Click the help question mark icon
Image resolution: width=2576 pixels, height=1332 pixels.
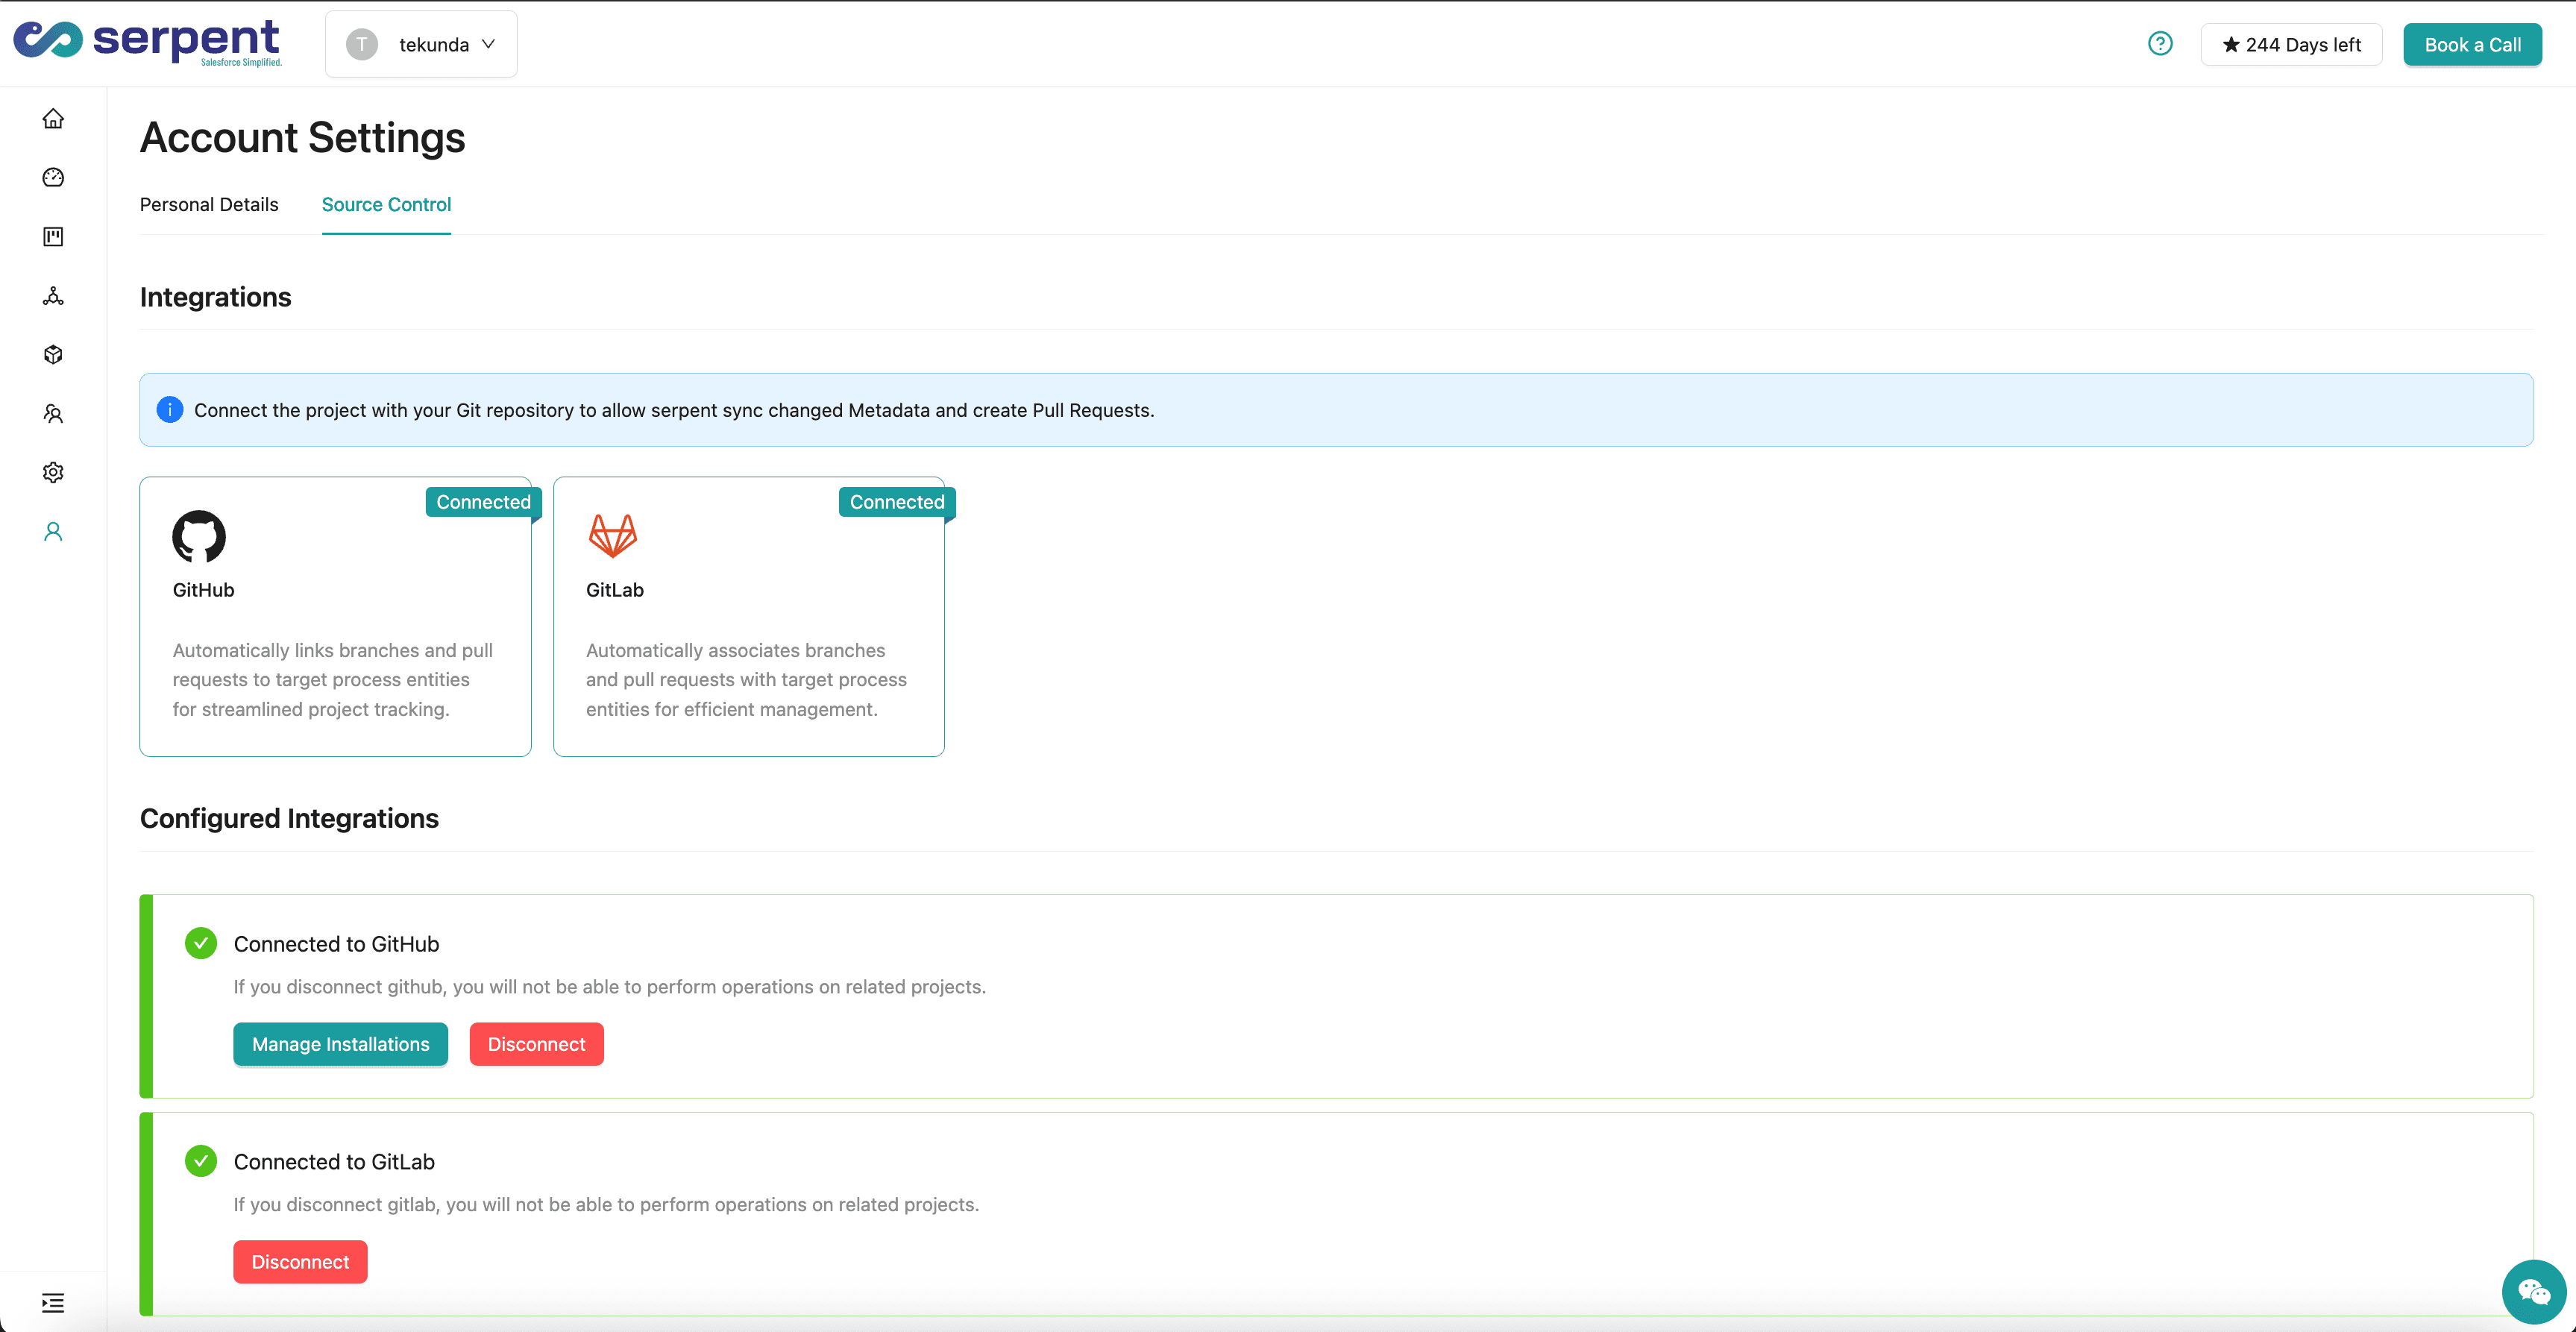click(x=2160, y=44)
